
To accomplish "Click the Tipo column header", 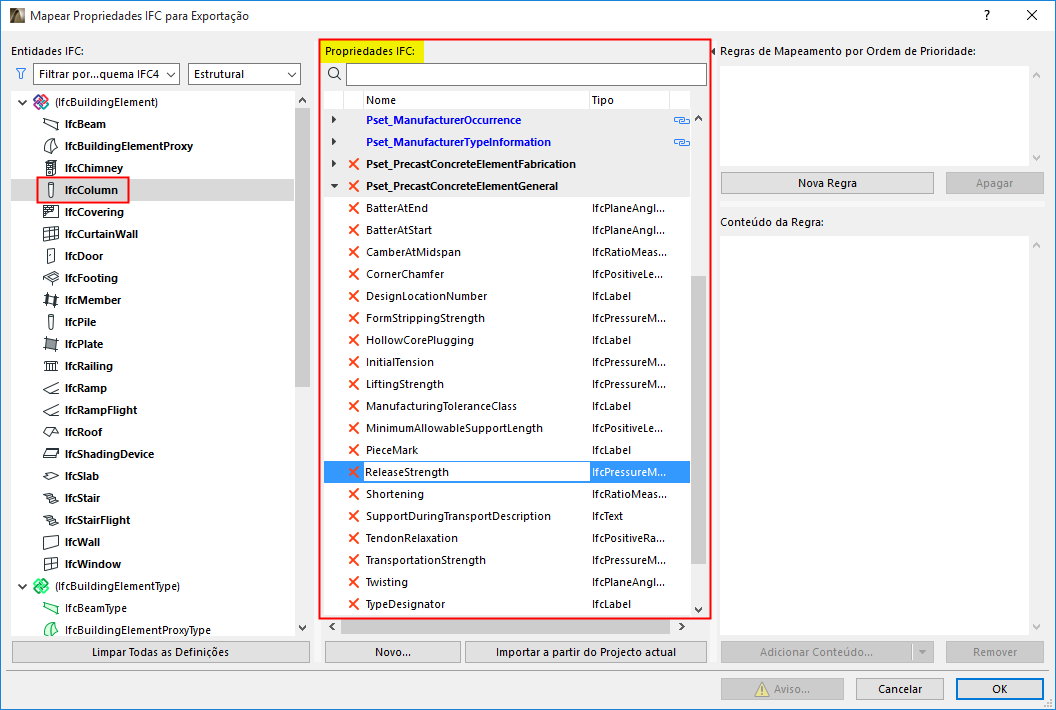I will pos(629,100).
